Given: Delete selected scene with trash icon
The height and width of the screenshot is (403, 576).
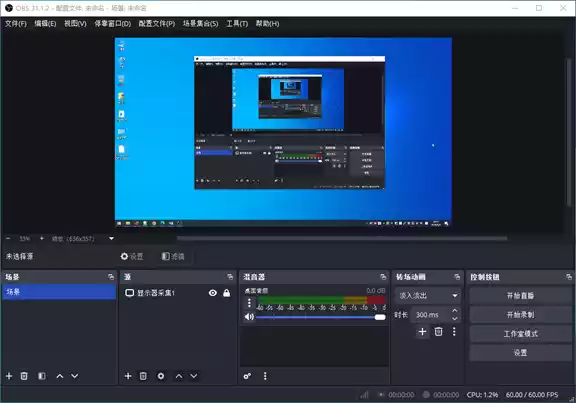Looking at the screenshot, I should point(24,376).
